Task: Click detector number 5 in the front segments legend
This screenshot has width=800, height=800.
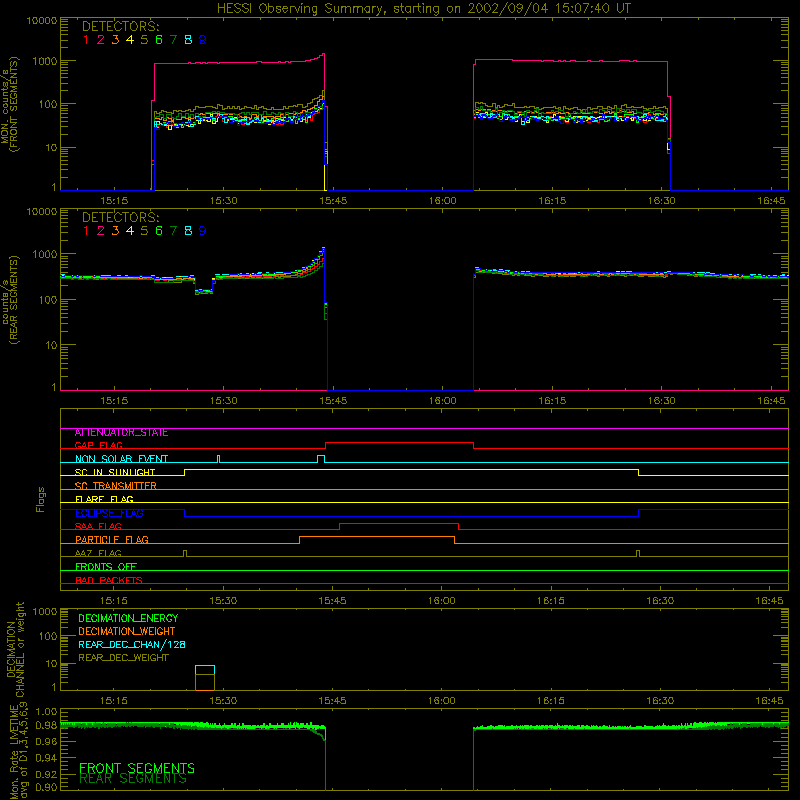Action: 144,40
